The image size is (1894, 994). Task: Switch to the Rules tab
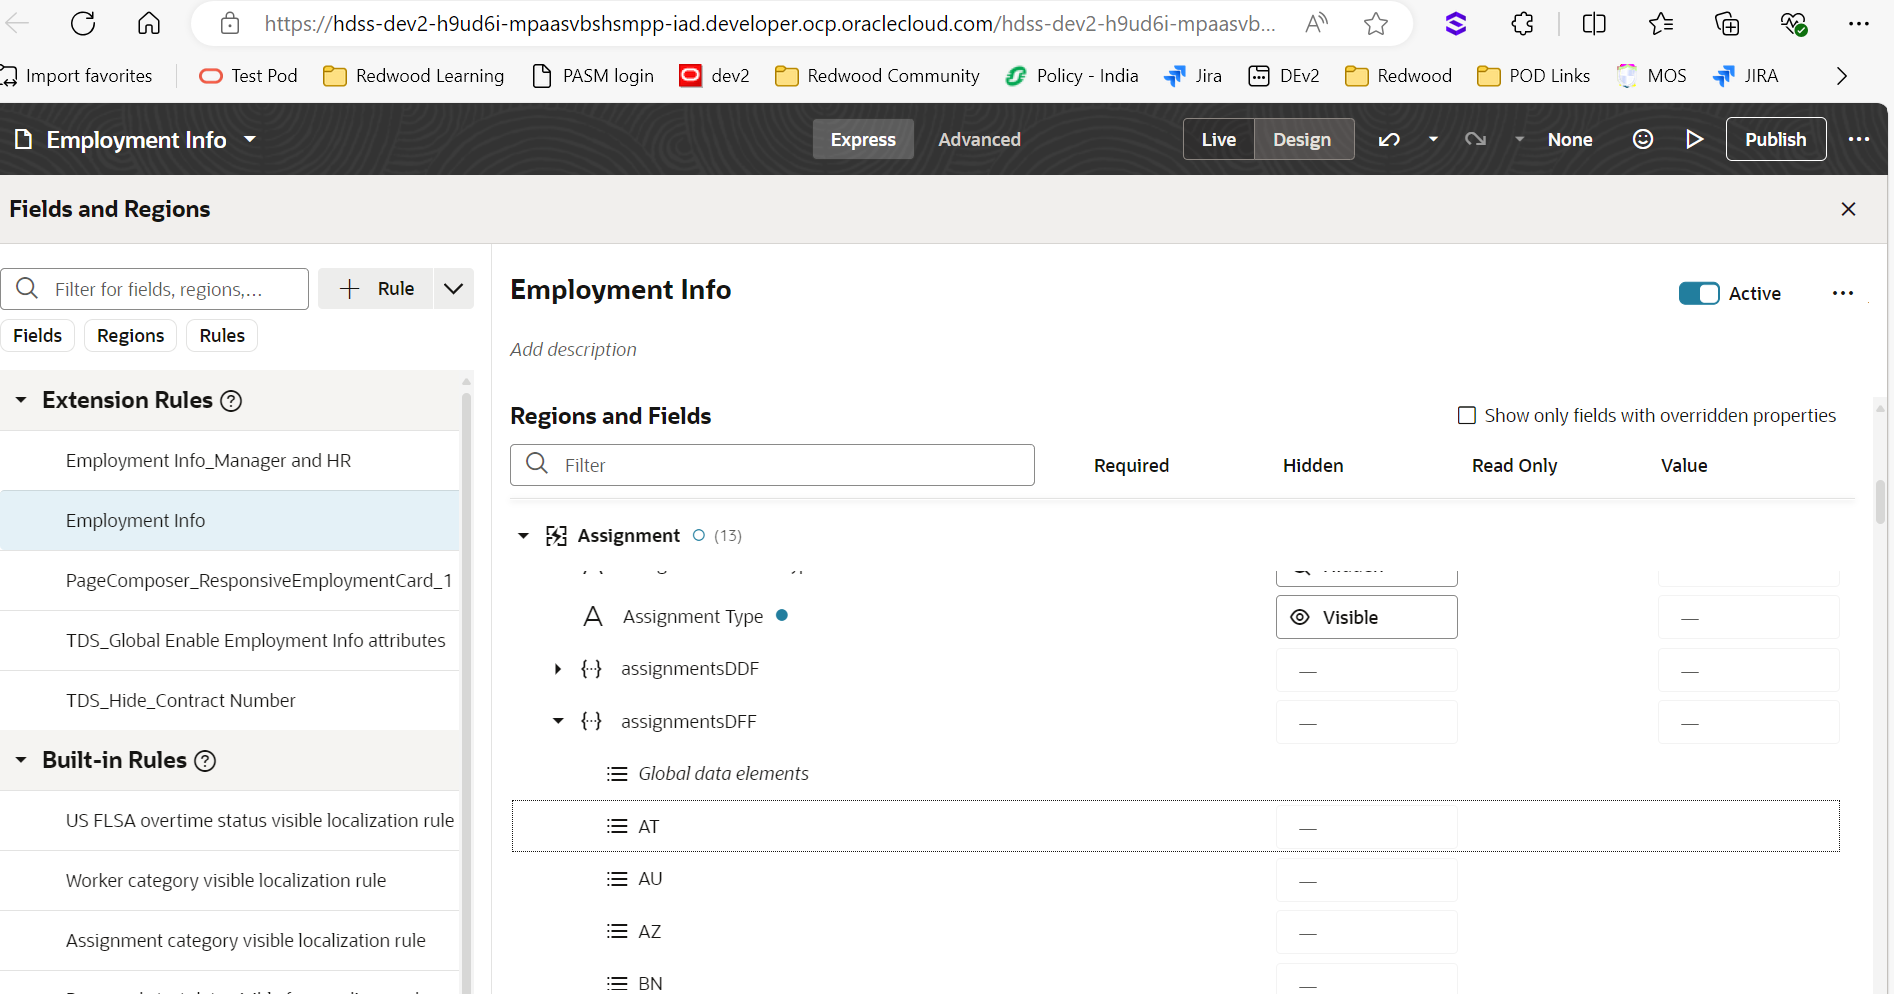tap(221, 335)
